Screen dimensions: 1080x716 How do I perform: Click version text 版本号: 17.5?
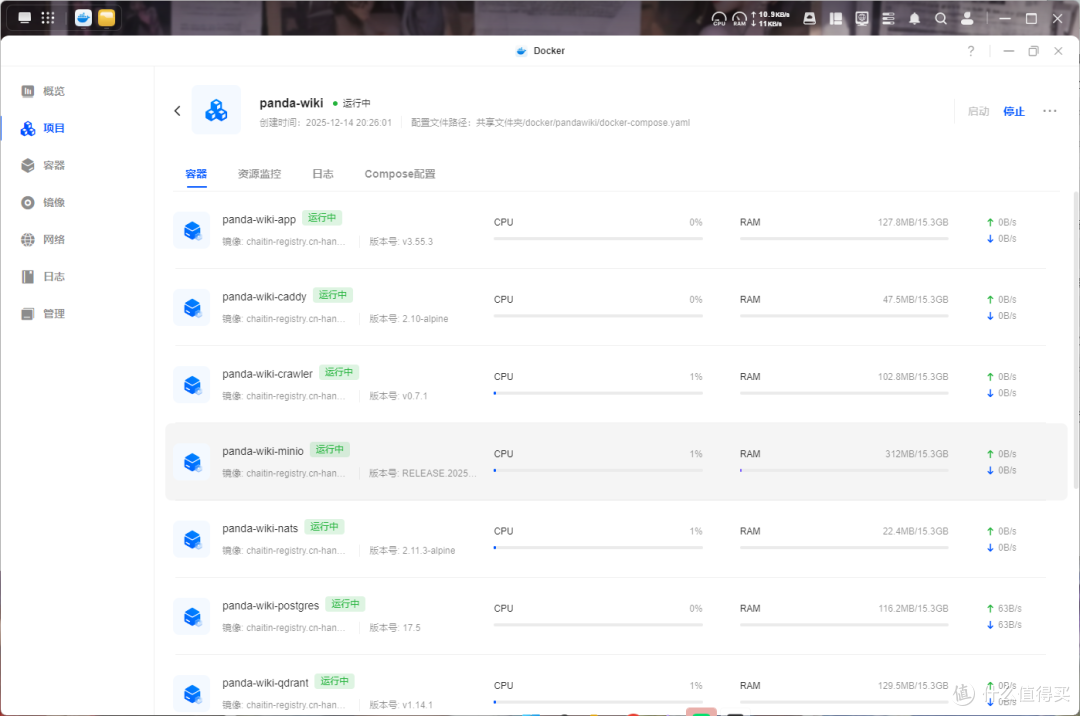(395, 628)
